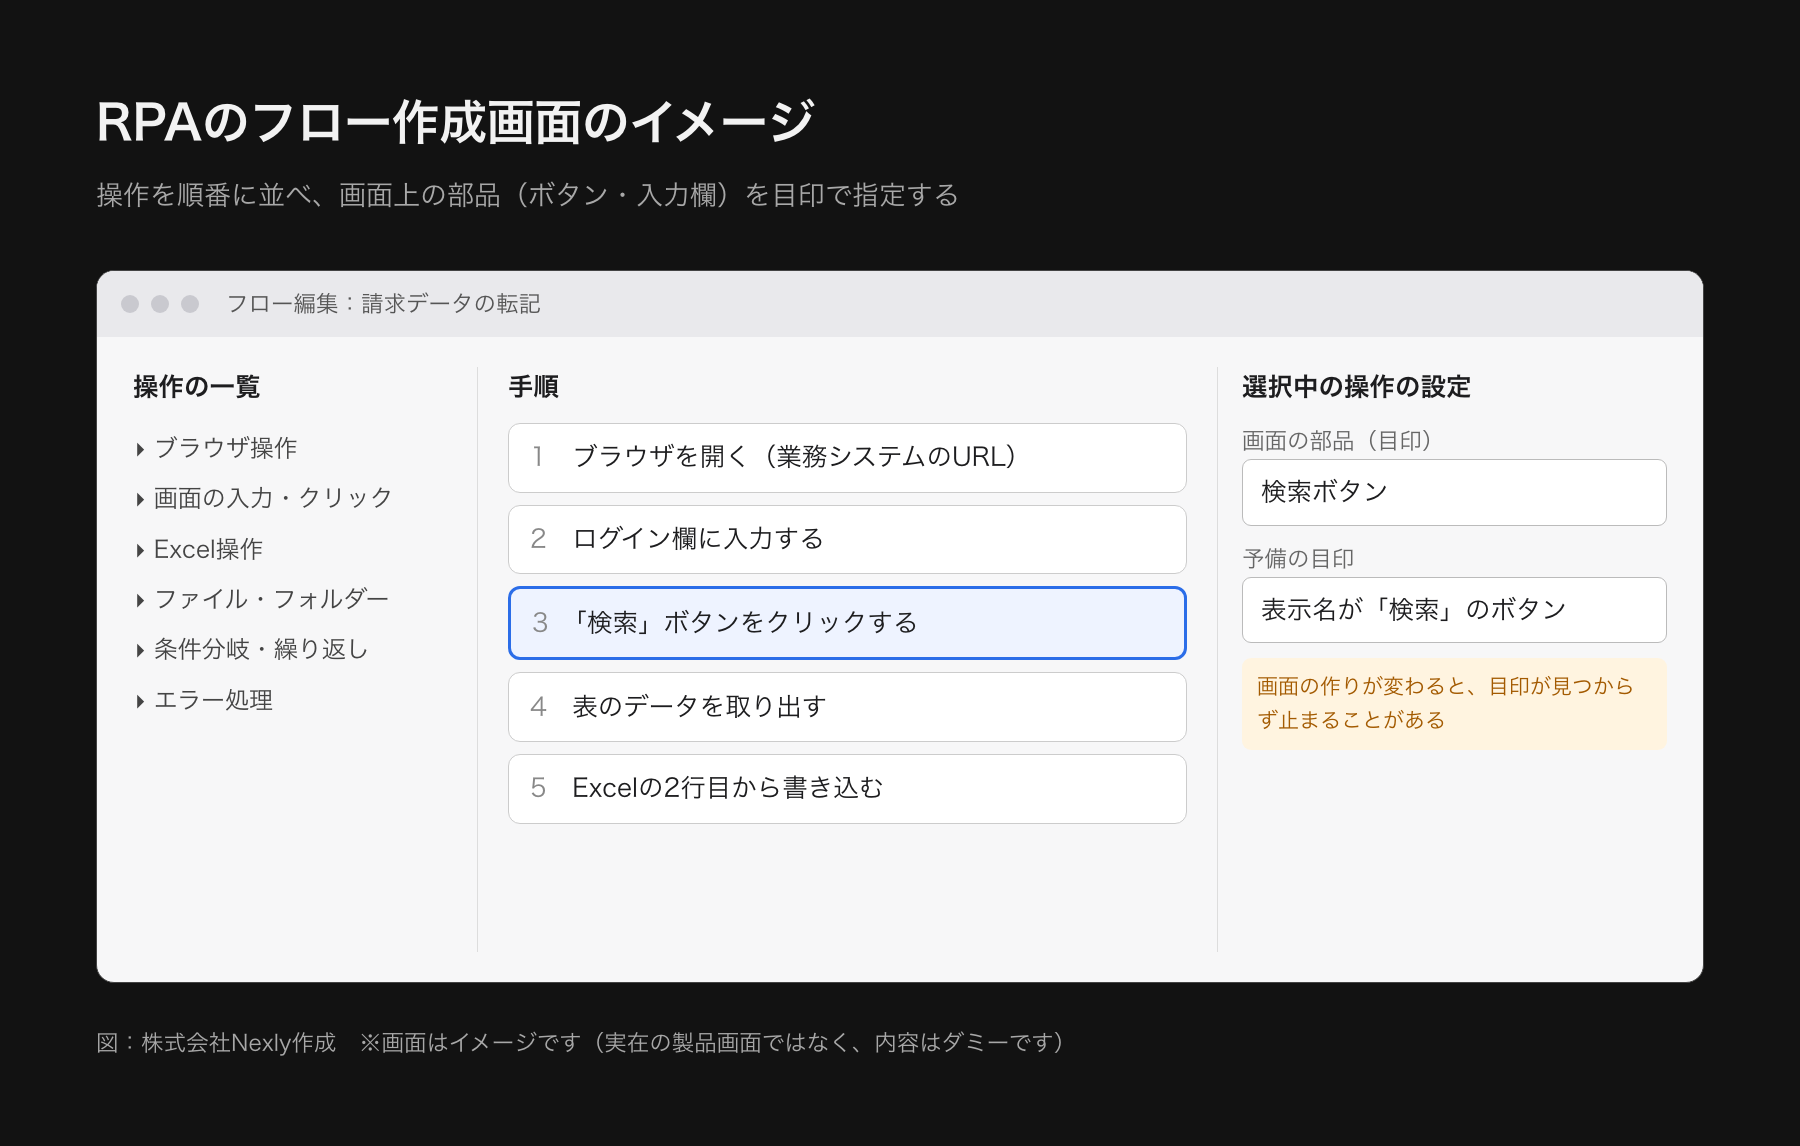Viewport: 1800px width, 1146px height.
Task: Expand the ブラウザ操作 category arrow
Action: coord(140,450)
